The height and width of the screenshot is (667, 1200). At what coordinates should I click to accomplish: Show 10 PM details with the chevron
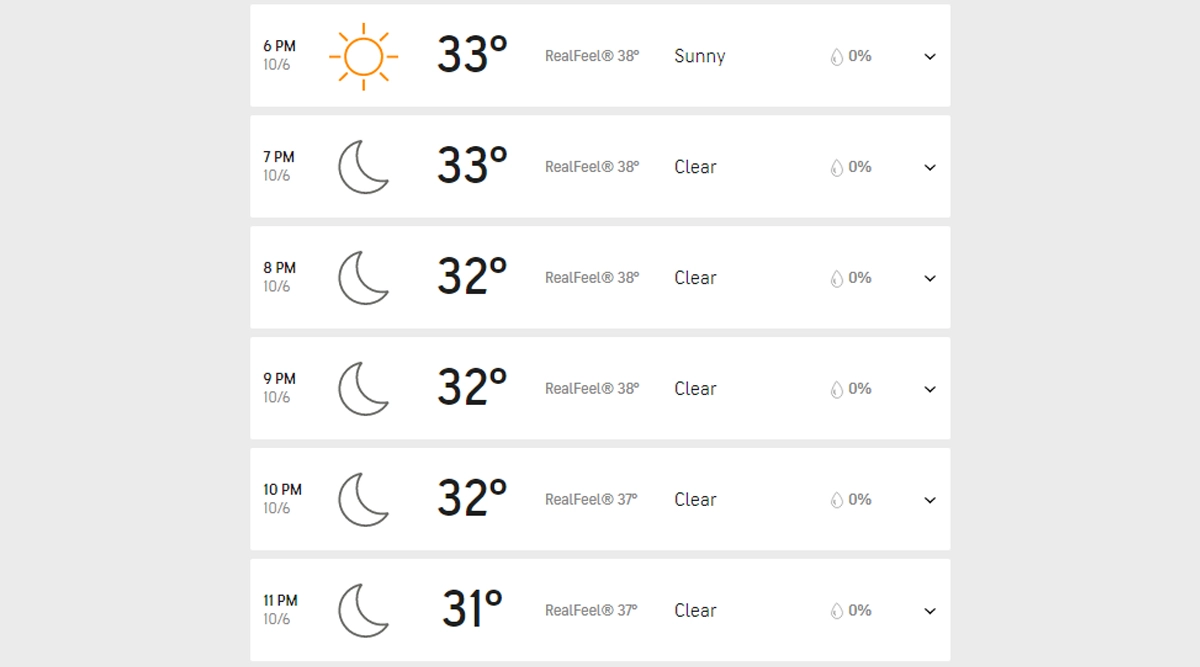point(930,501)
